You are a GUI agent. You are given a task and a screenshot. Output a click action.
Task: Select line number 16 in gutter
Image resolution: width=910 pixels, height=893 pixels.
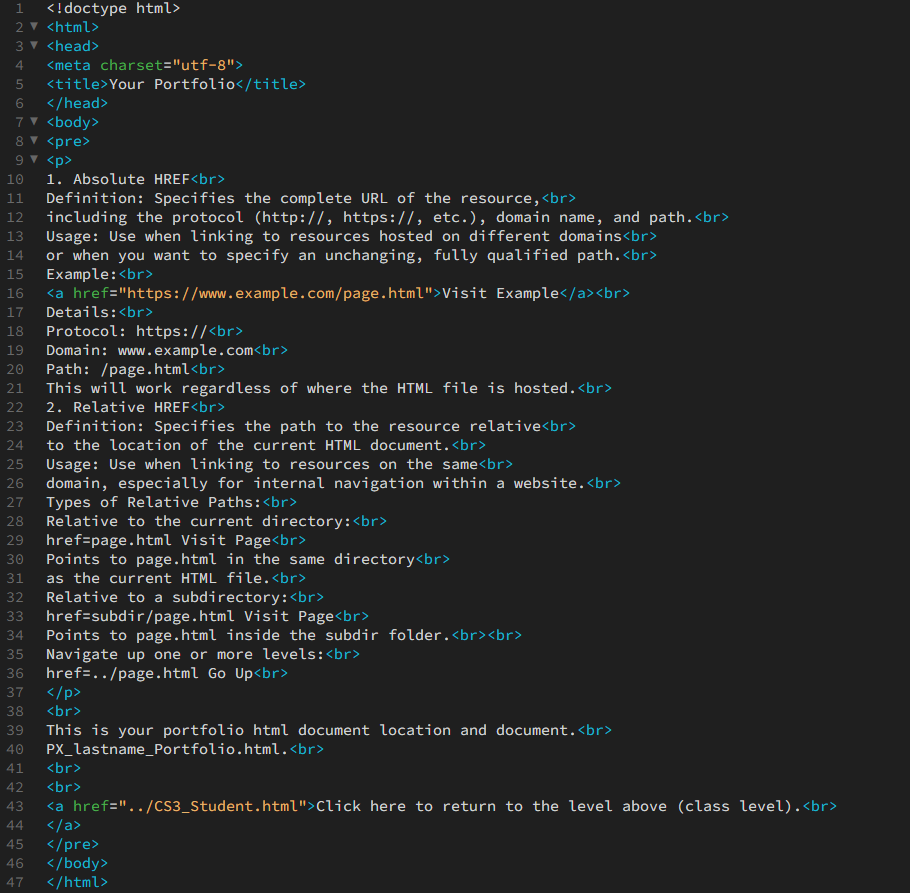15,293
